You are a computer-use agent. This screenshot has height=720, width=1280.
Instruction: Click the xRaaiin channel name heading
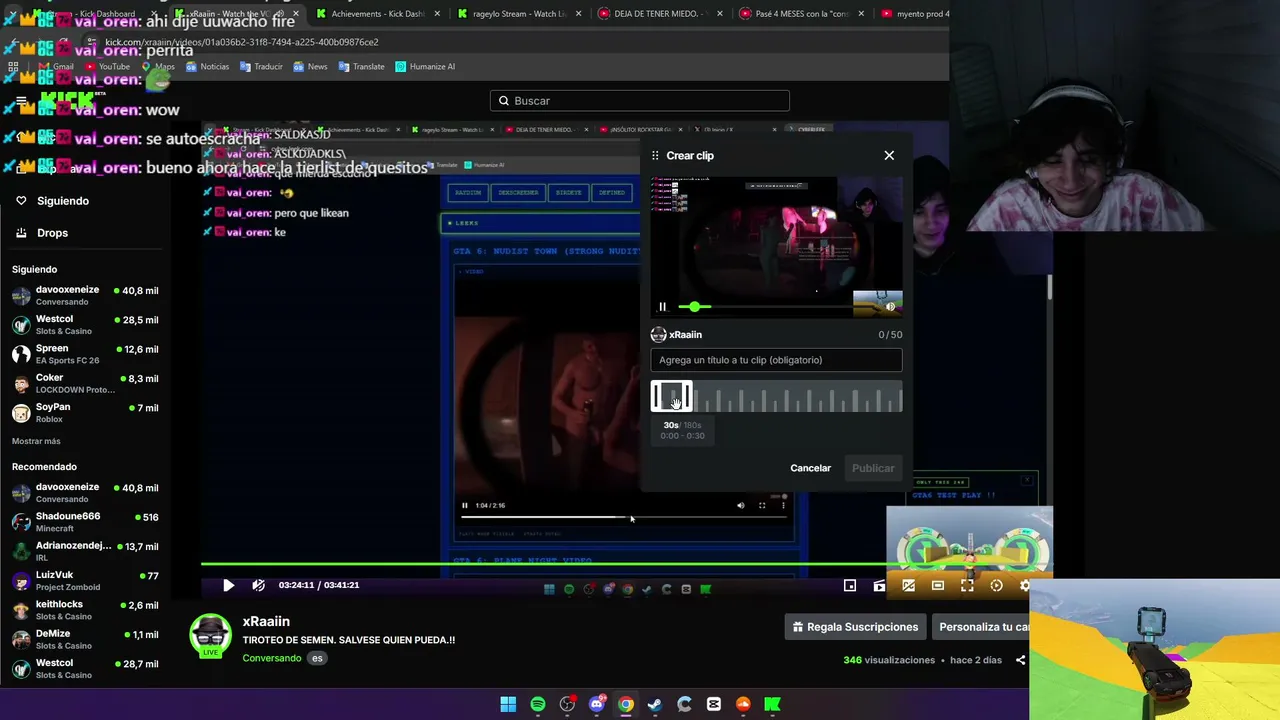(266, 621)
